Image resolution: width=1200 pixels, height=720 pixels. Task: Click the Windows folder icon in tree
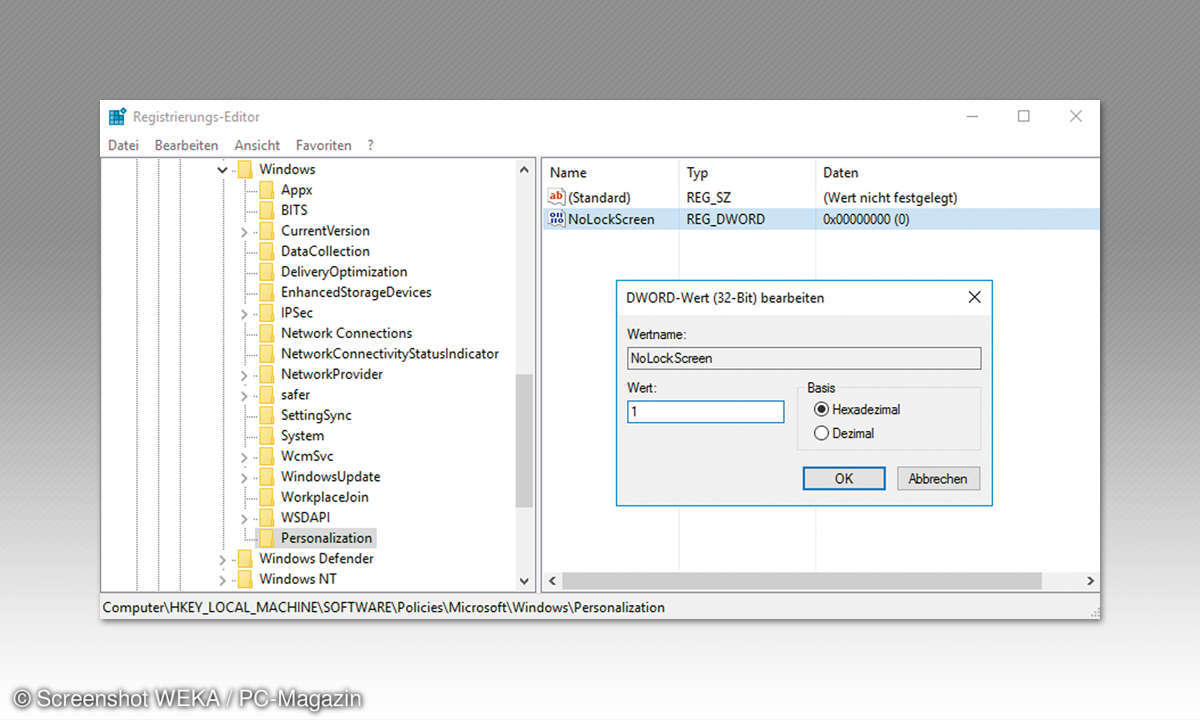click(x=245, y=169)
